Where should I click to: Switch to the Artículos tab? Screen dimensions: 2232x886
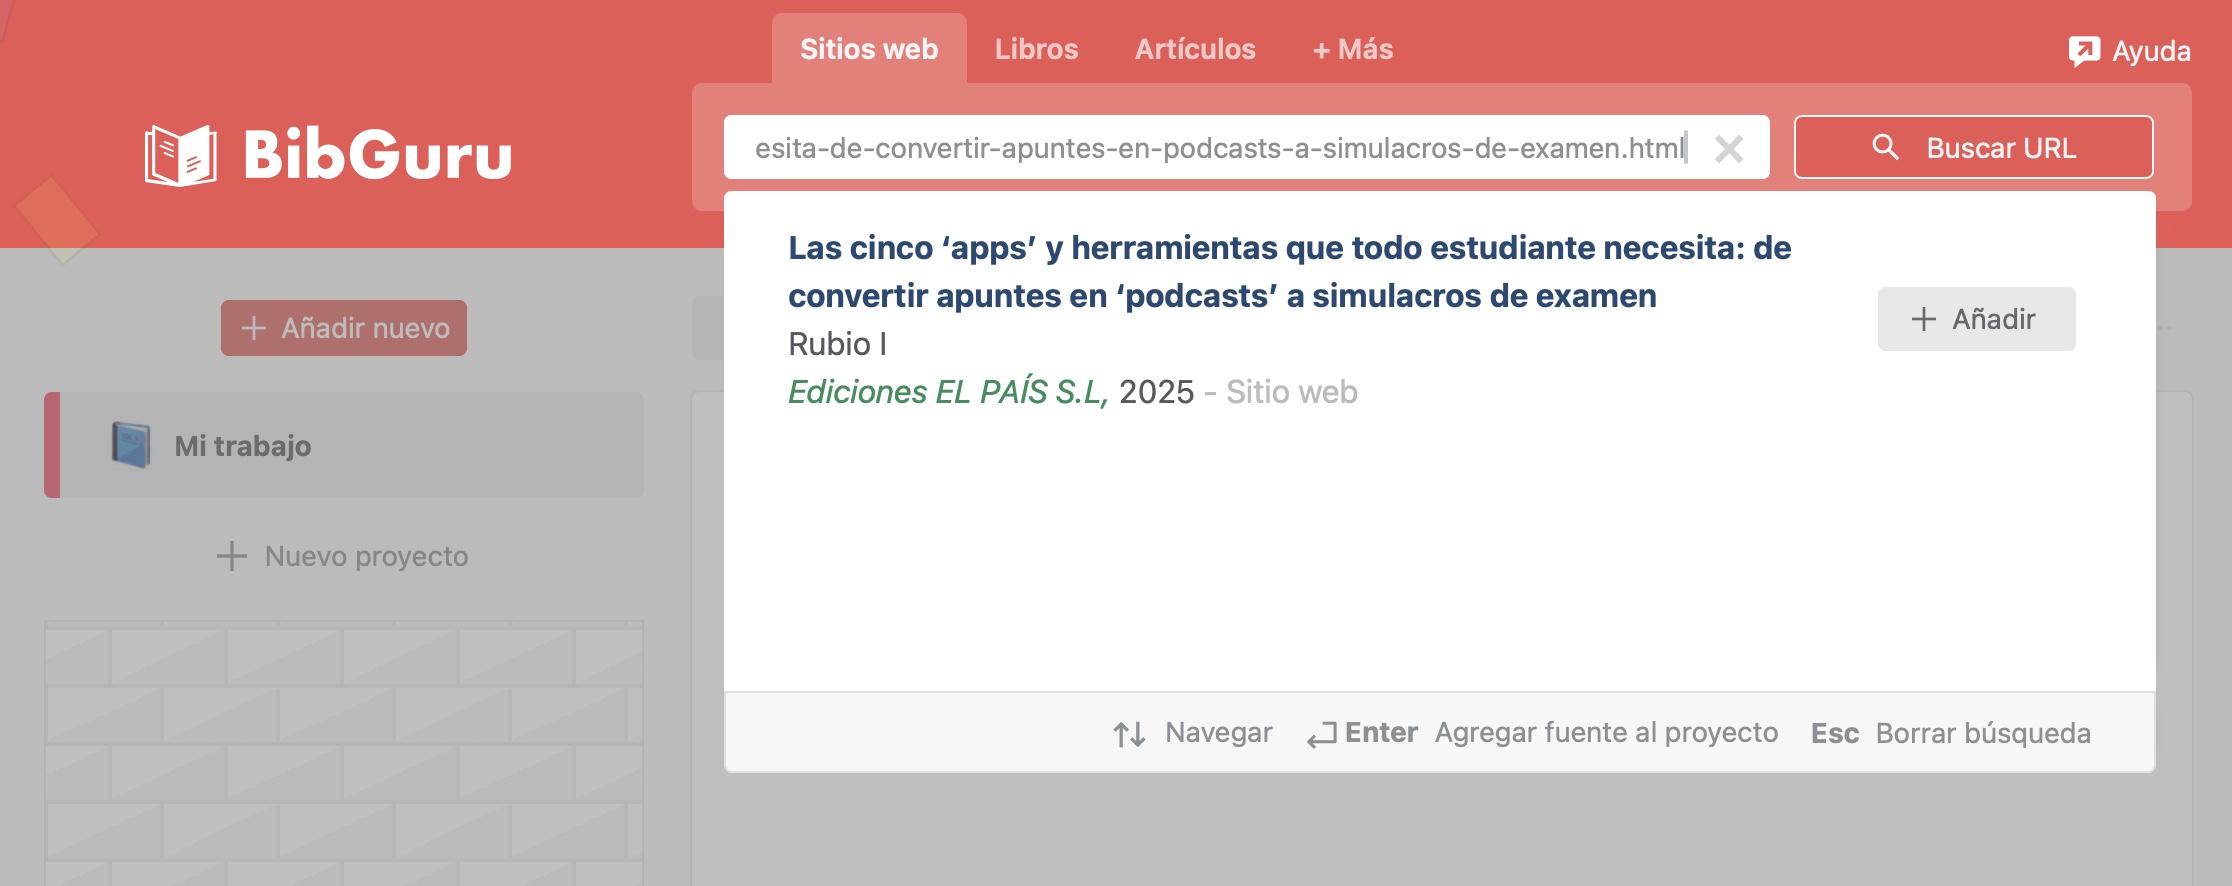[1195, 49]
